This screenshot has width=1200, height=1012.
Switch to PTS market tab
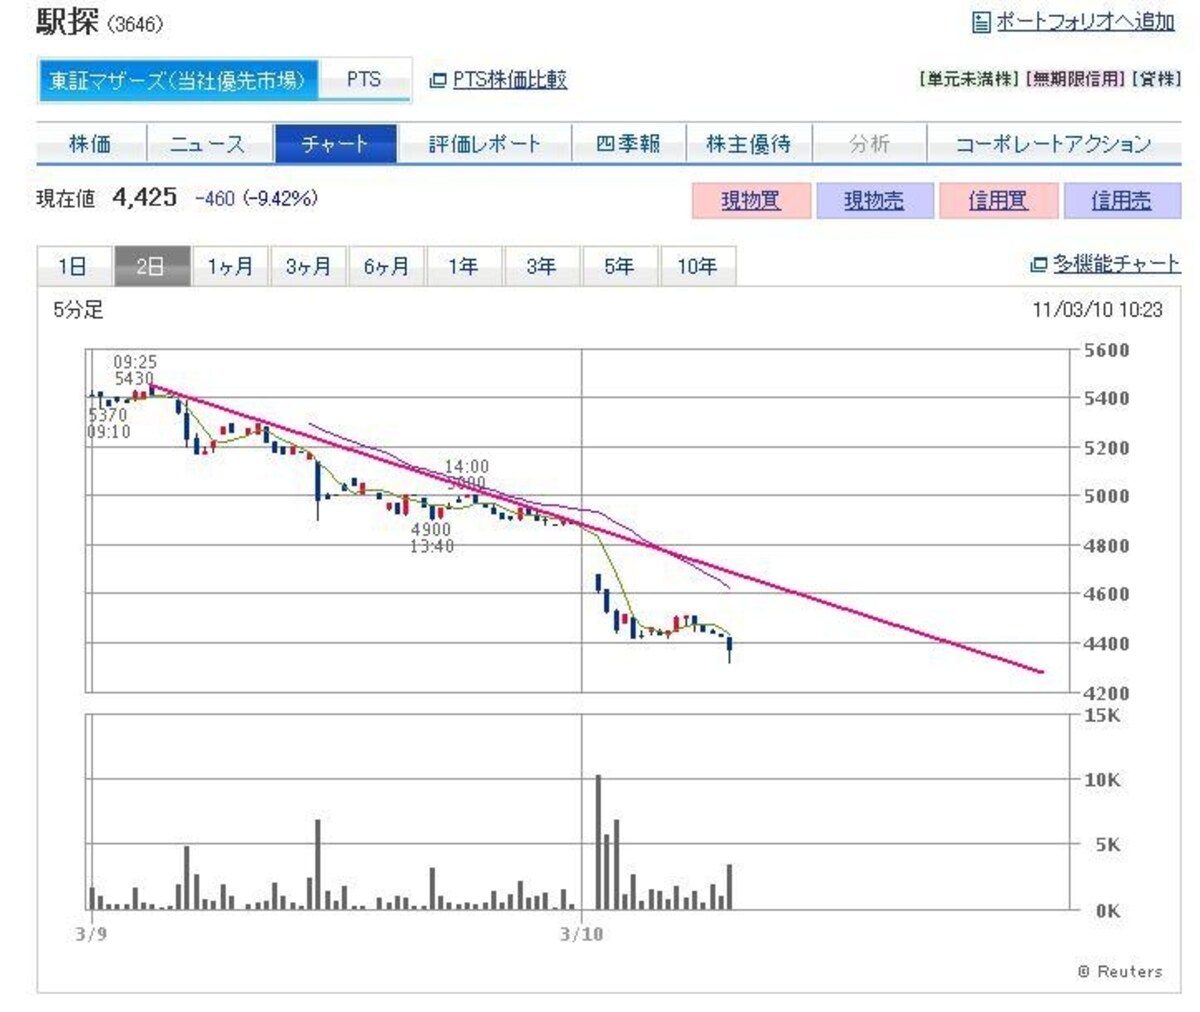point(364,79)
